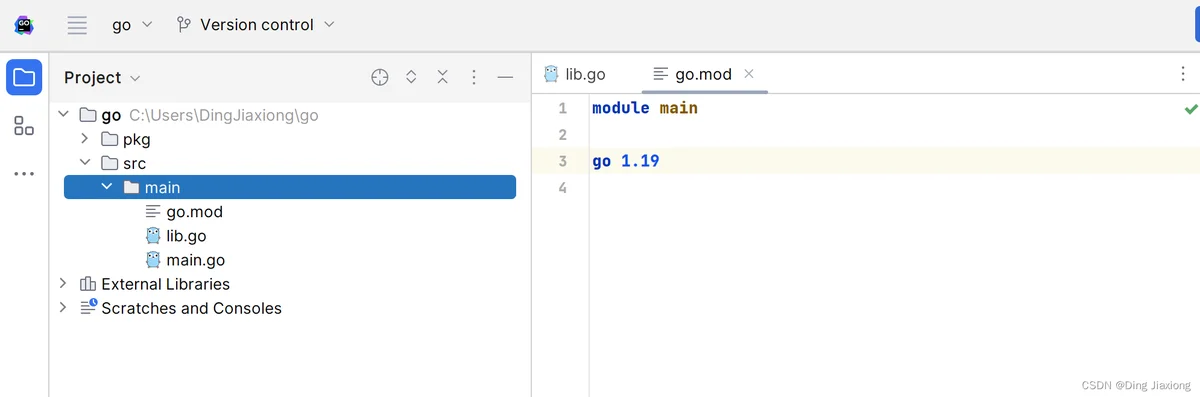
Task: Collapse all Project tree items
Action: coord(442,77)
